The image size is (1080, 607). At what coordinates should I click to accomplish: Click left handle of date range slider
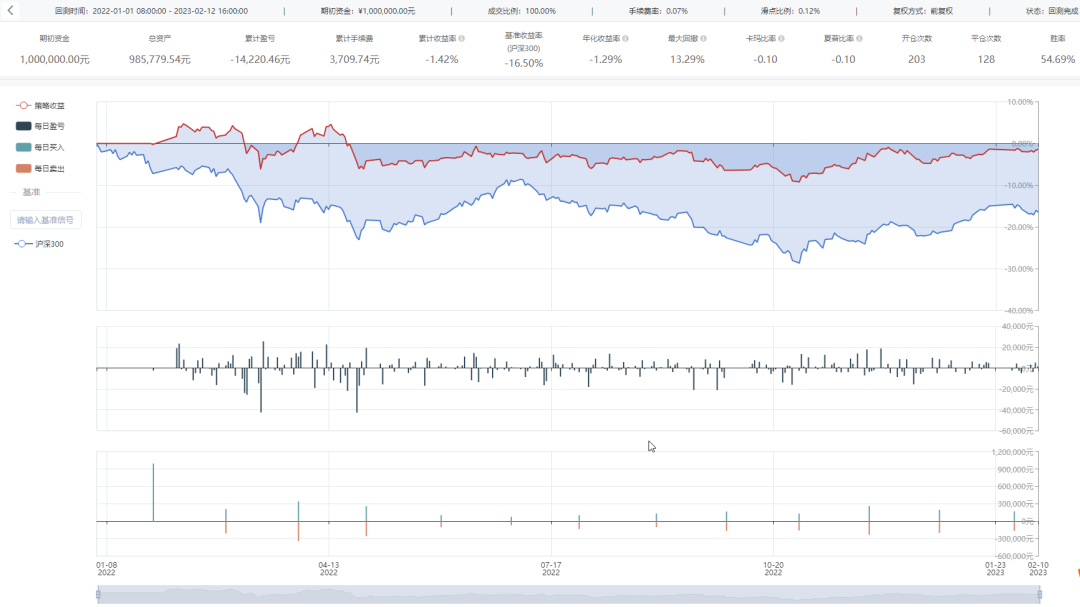click(98, 594)
